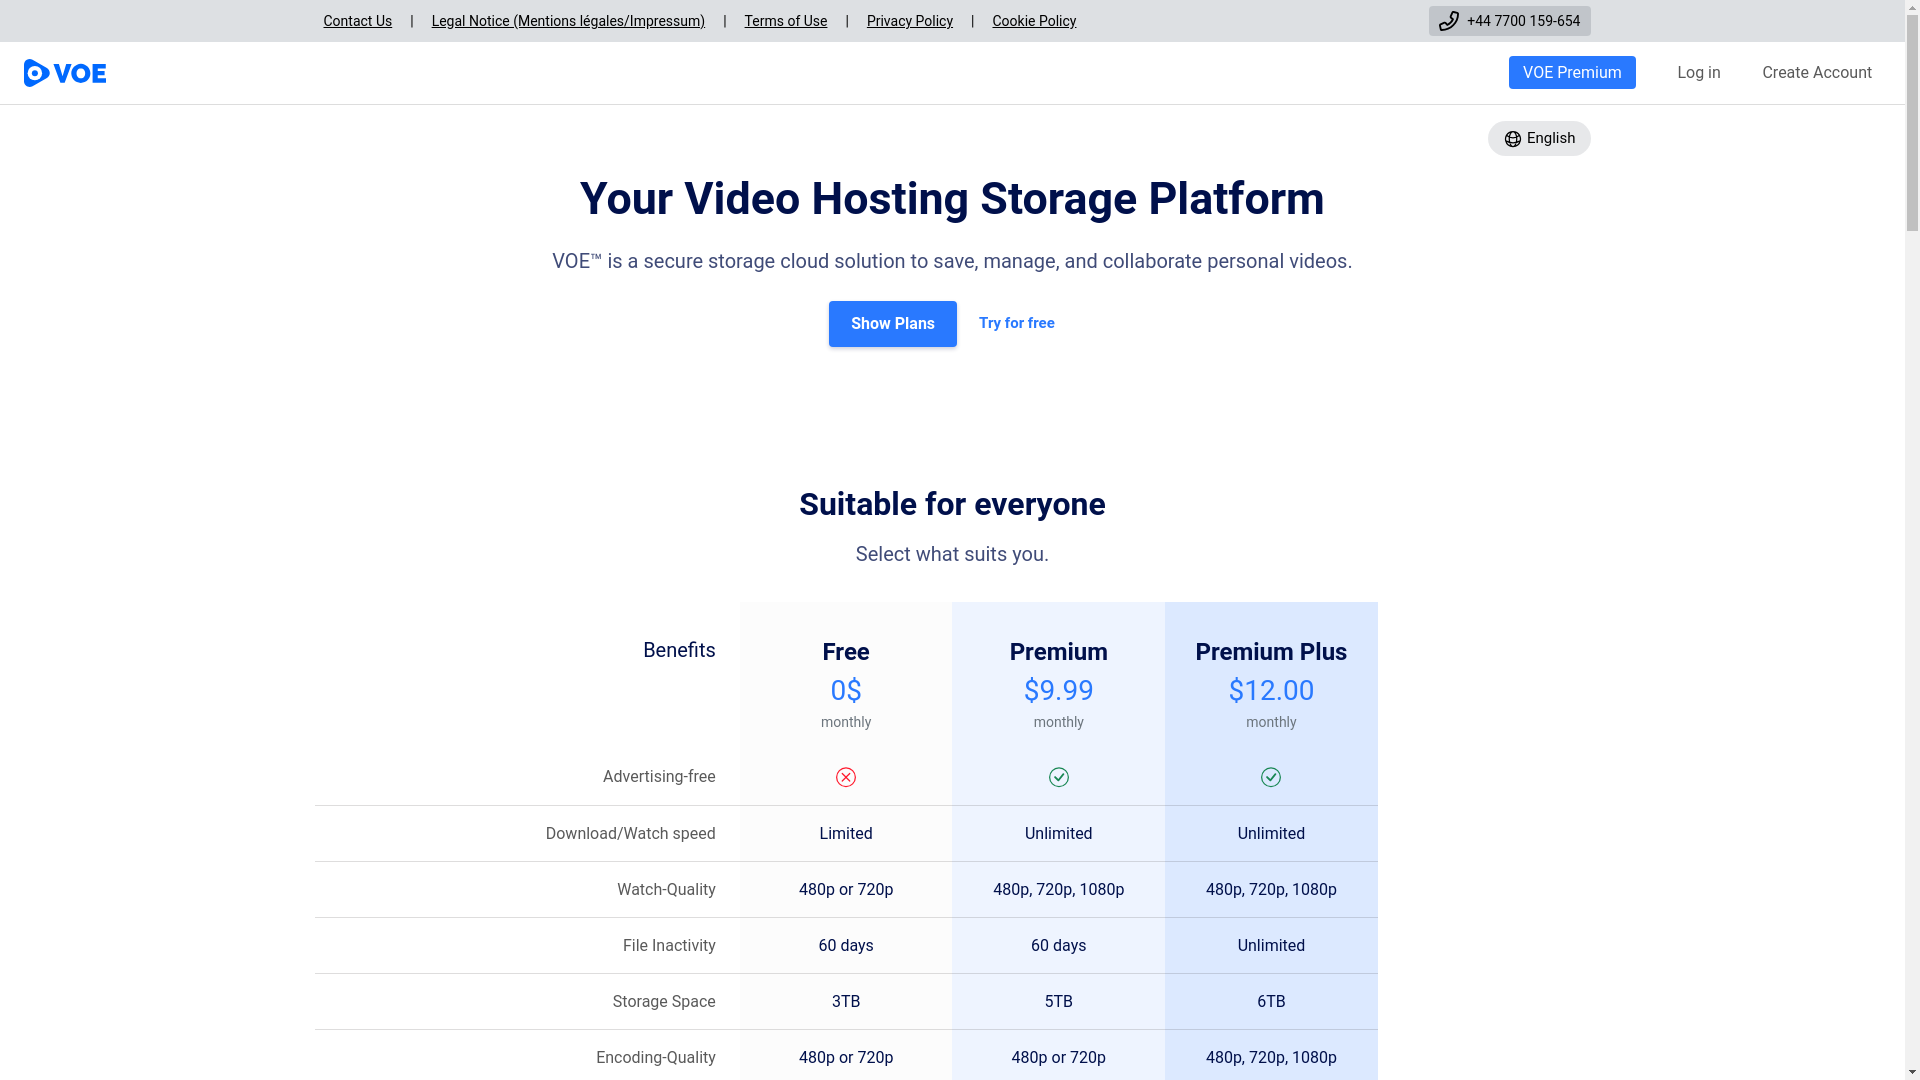The height and width of the screenshot is (1080, 1920).
Task: Click the Download/Watch speed row label
Action: click(630, 834)
